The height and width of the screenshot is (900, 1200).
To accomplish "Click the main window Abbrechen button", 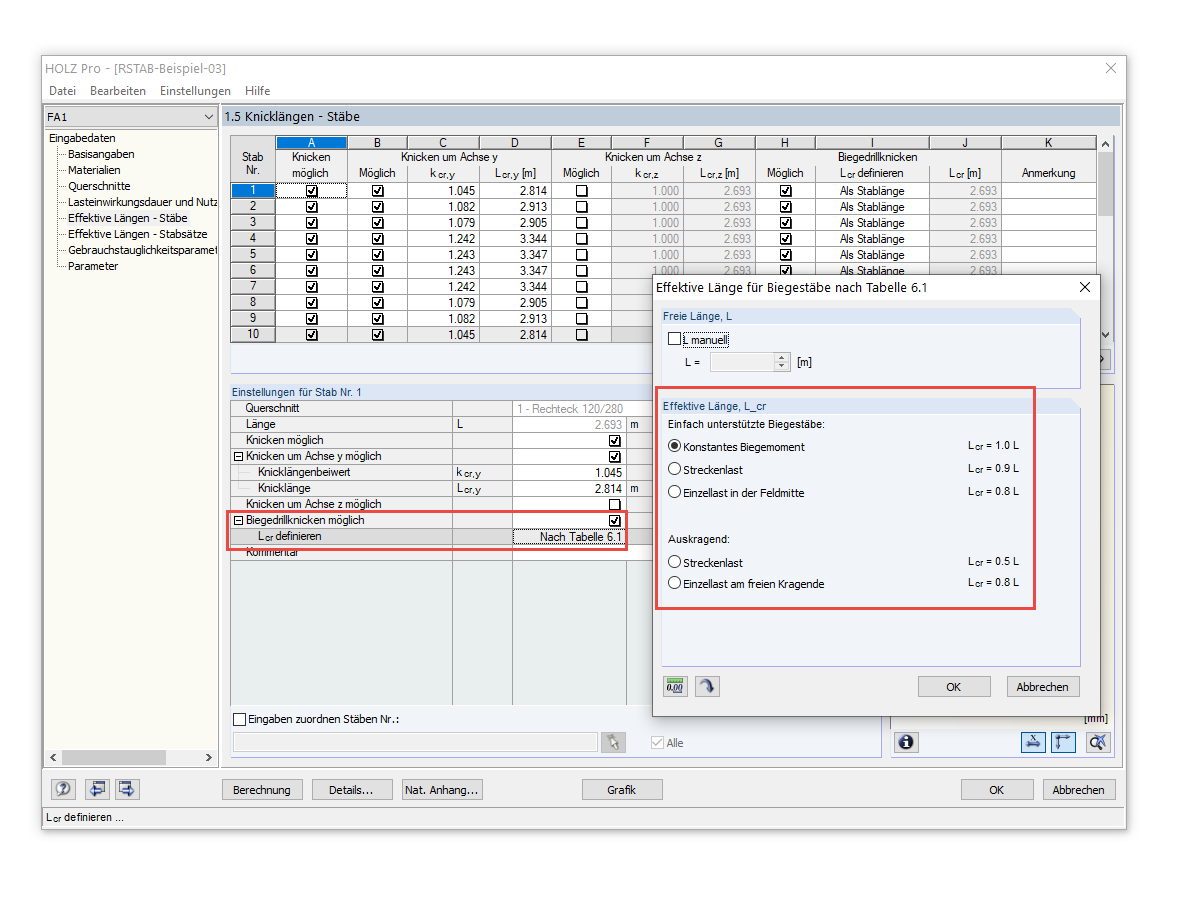I will (x=1079, y=790).
